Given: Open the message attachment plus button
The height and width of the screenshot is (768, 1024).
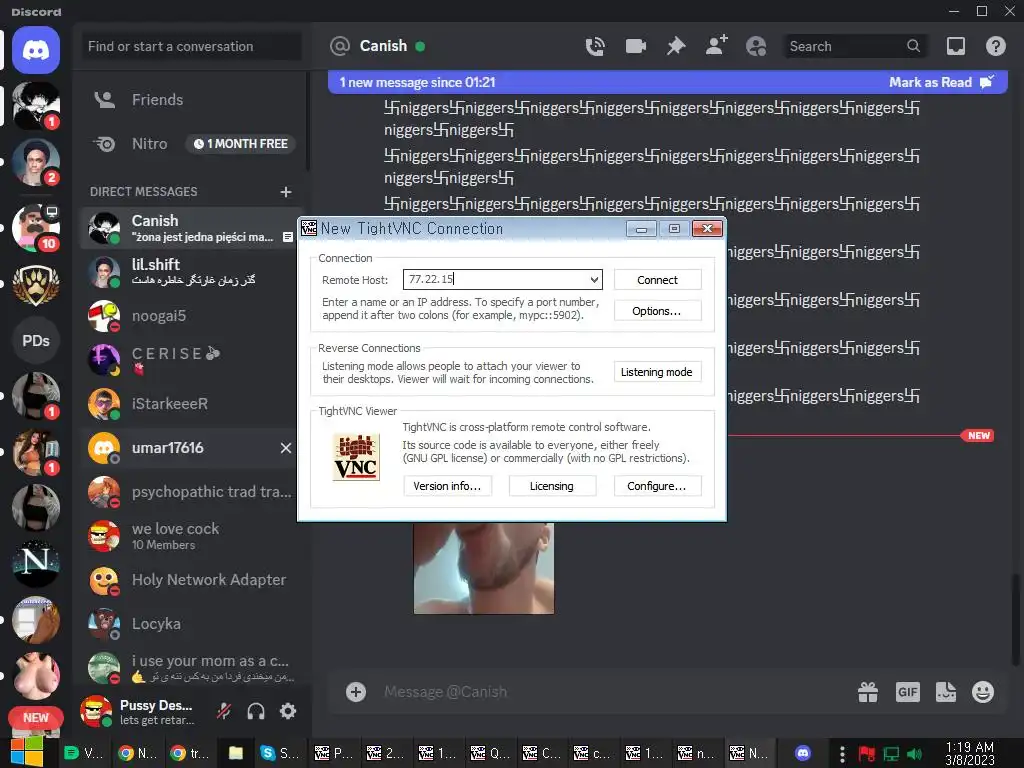Looking at the screenshot, I should (x=356, y=692).
